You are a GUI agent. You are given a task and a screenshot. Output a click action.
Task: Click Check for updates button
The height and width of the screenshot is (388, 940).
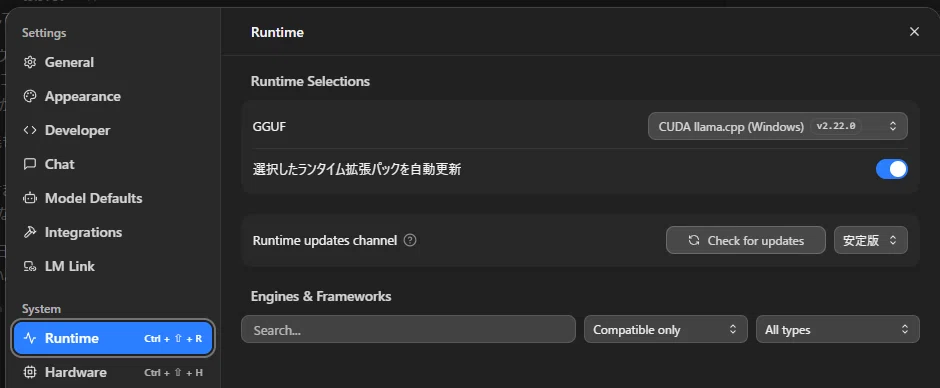(746, 240)
